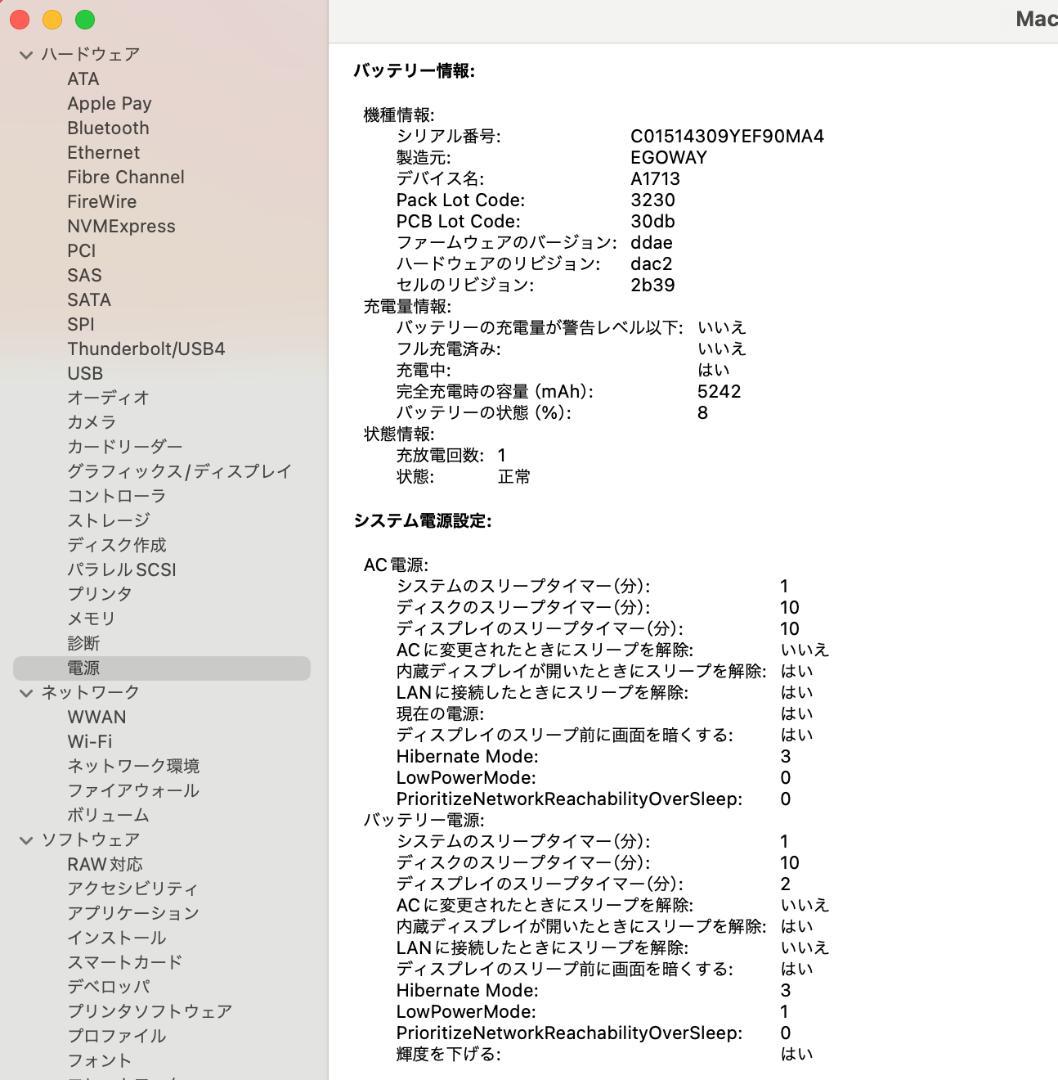Open Thunderbolt/USB4 in the sidebar

[146, 349]
